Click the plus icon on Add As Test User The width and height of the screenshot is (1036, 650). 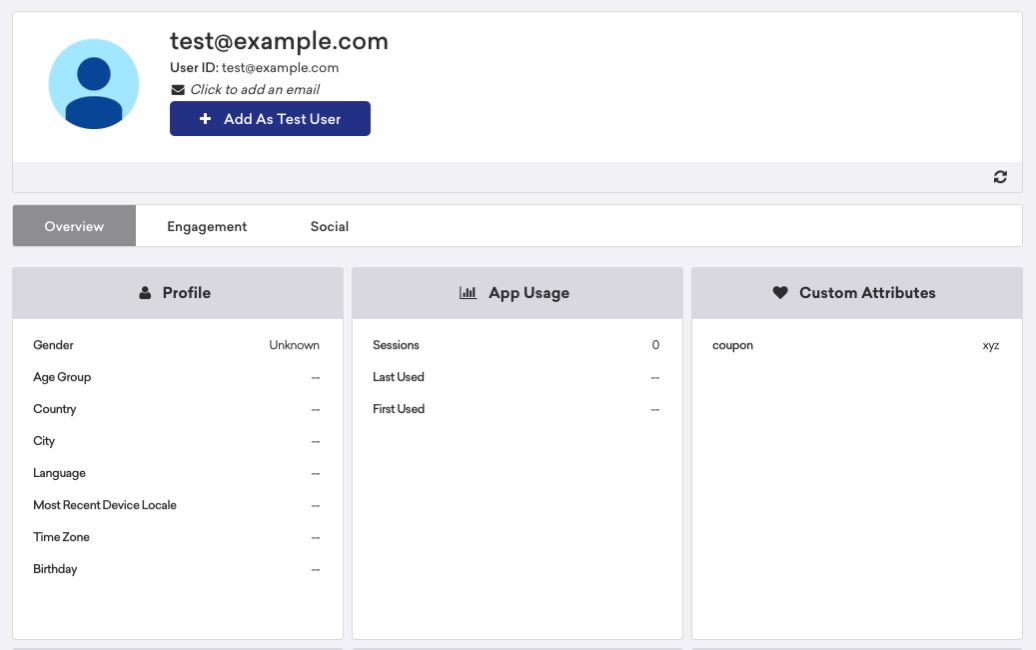click(206, 119)
